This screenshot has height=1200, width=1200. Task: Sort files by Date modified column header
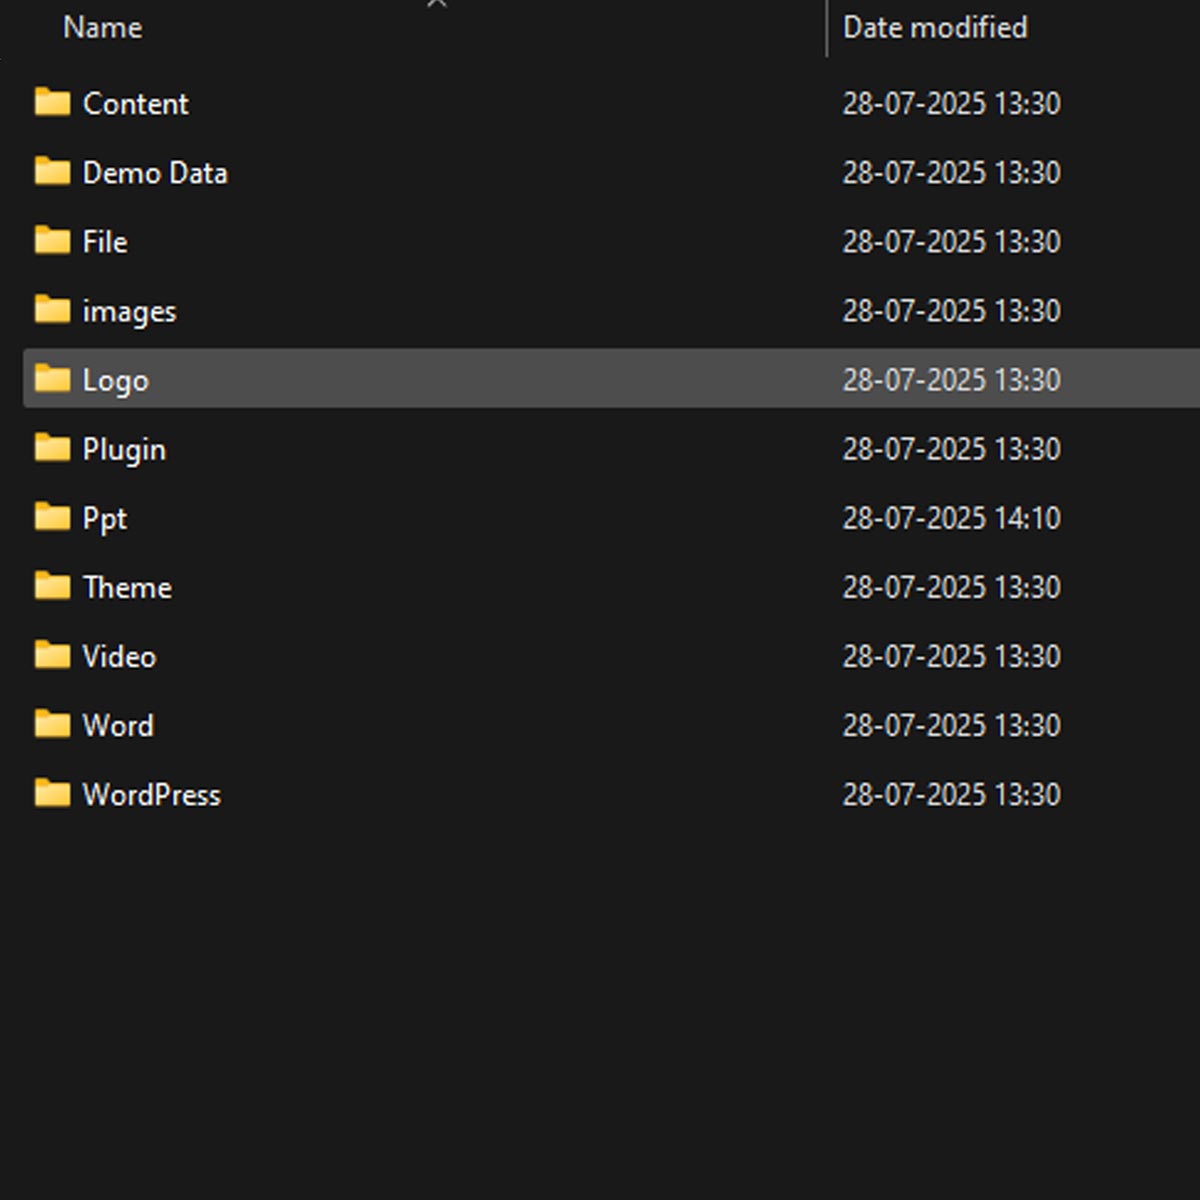pyautogui.click(x=935, y=27)
